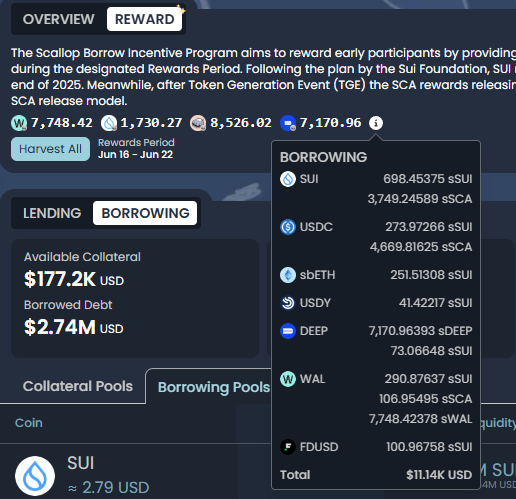
Task: Click SUI icon in borrowing tooltip
Action: click(x=288, y=179)
